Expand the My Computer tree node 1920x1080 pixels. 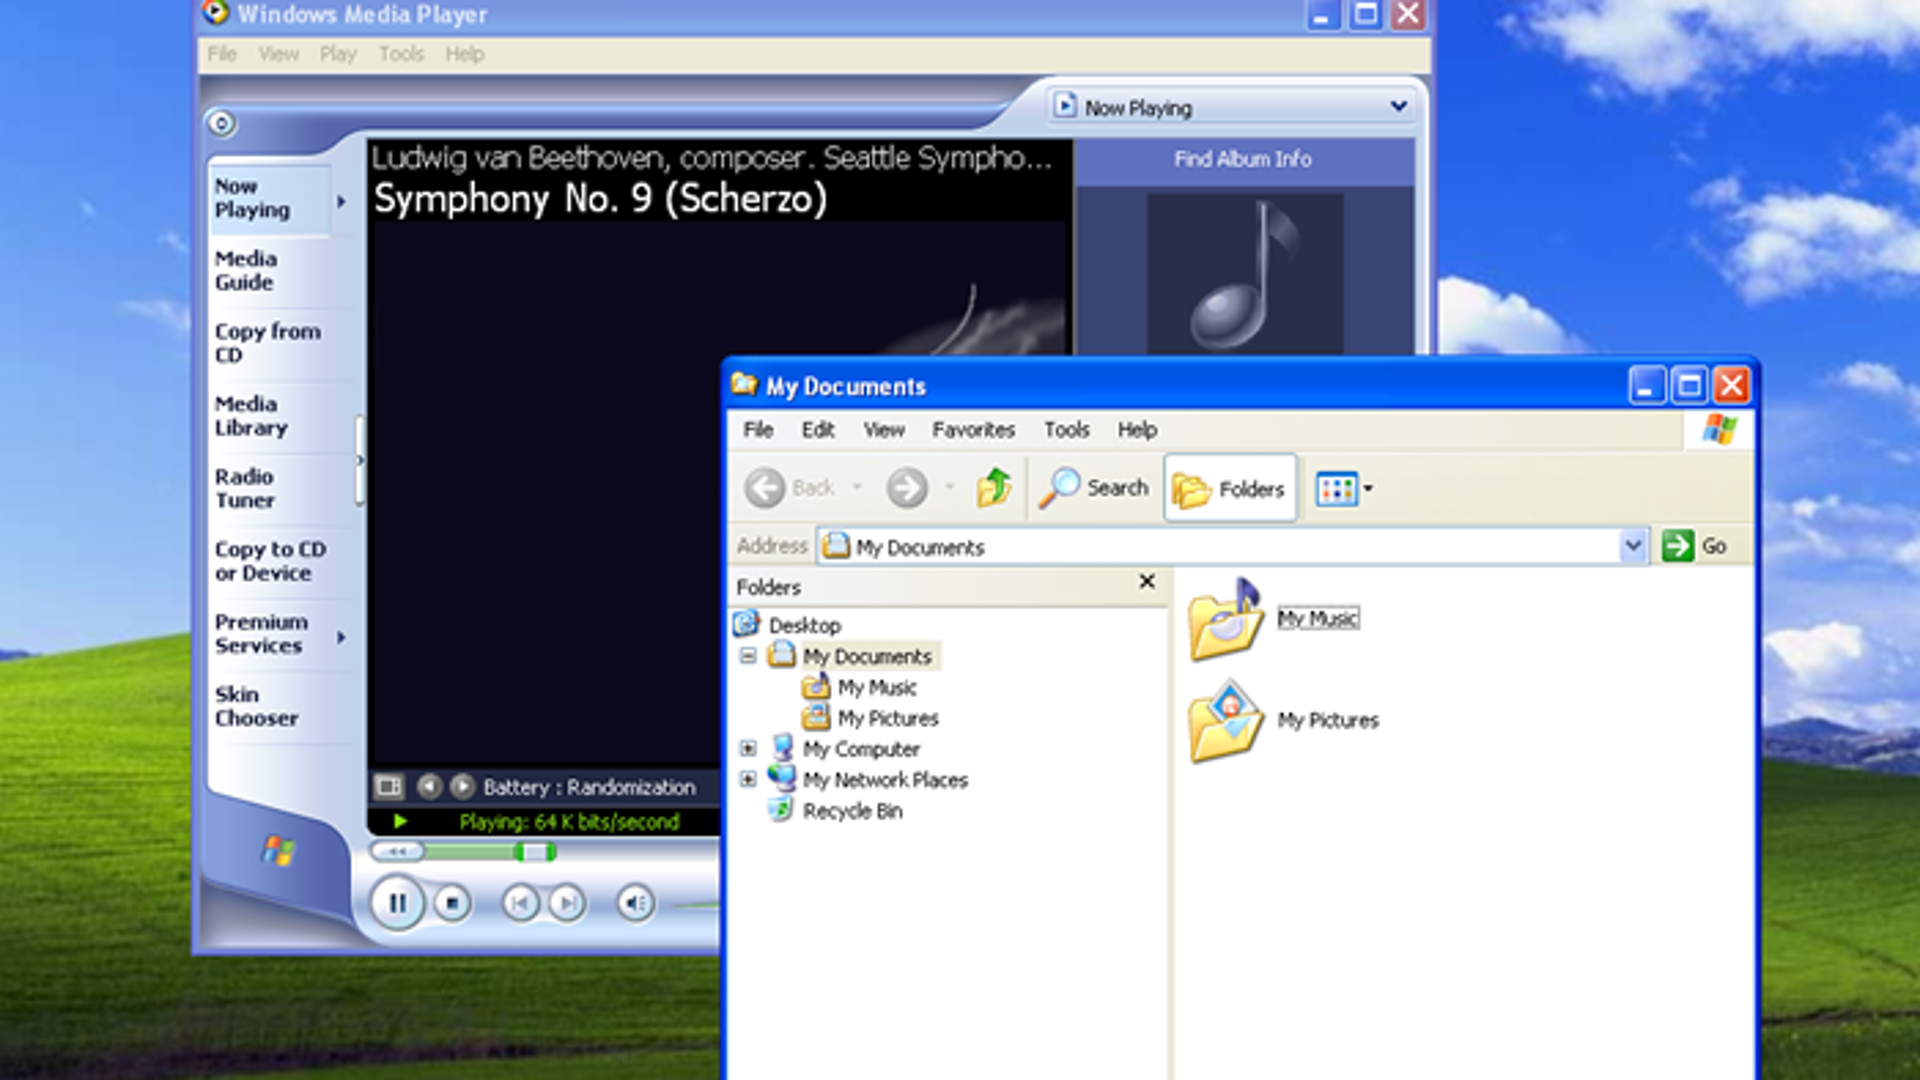click(x=748, y=748)
